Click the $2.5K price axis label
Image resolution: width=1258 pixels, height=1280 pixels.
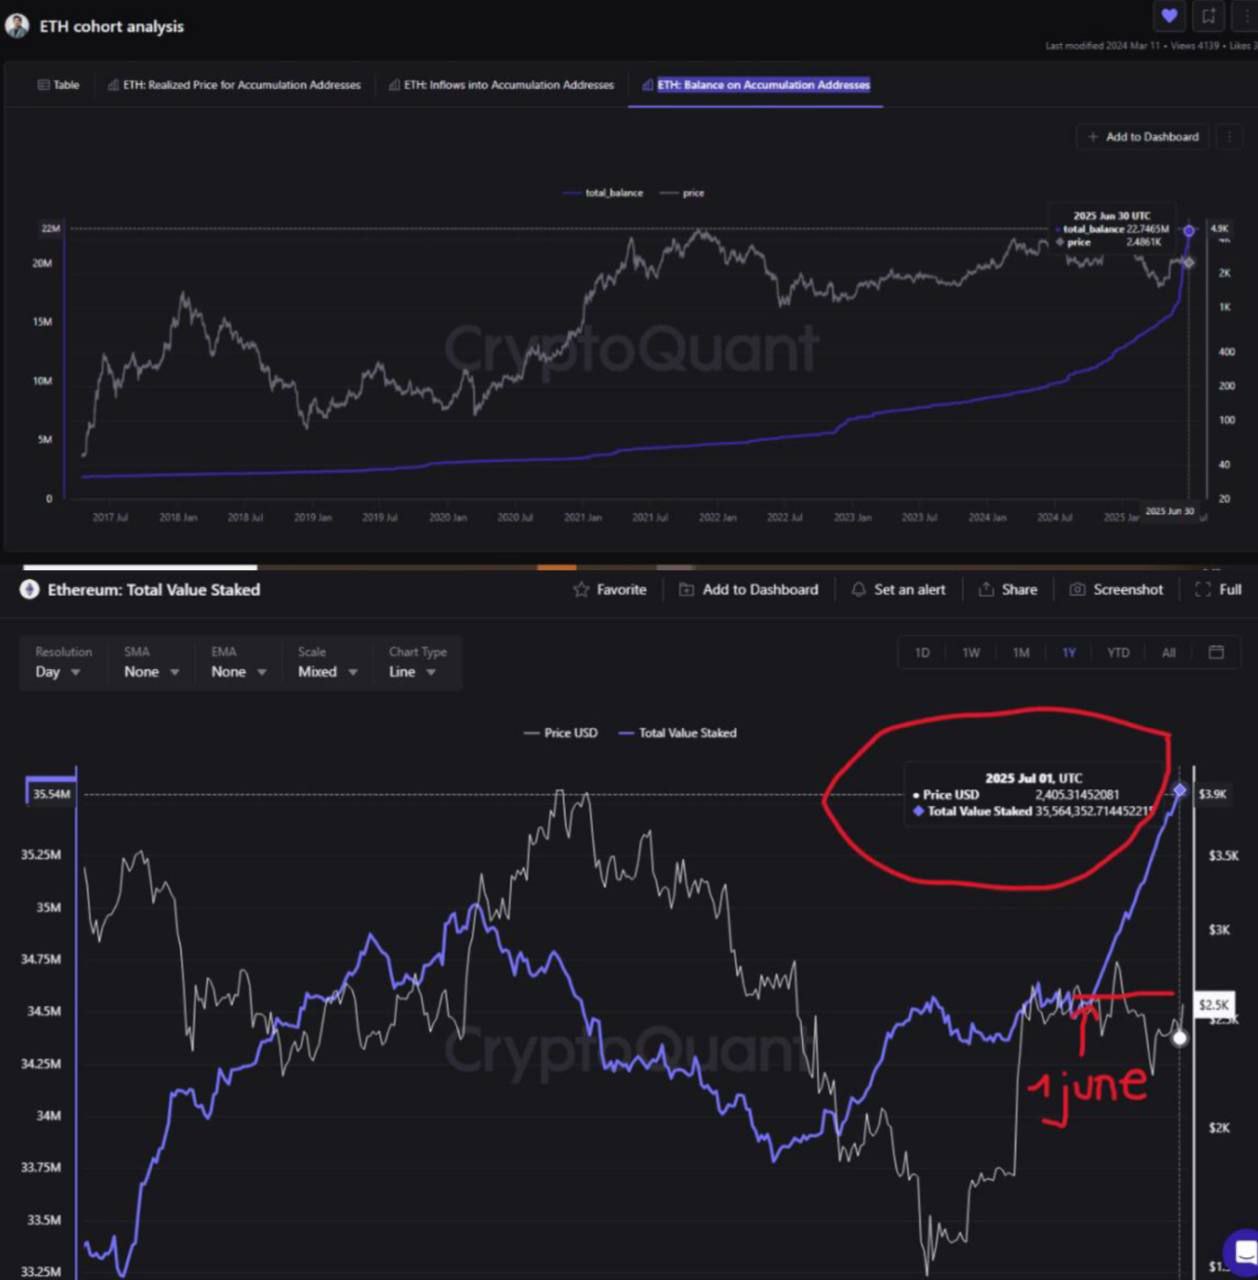click(1214, 1004)
